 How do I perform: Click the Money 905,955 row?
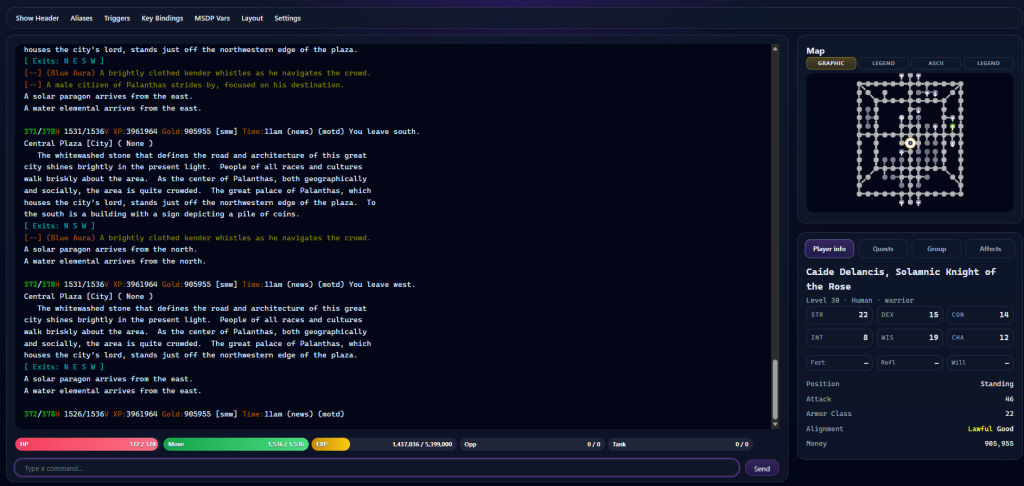coord(910,444)
